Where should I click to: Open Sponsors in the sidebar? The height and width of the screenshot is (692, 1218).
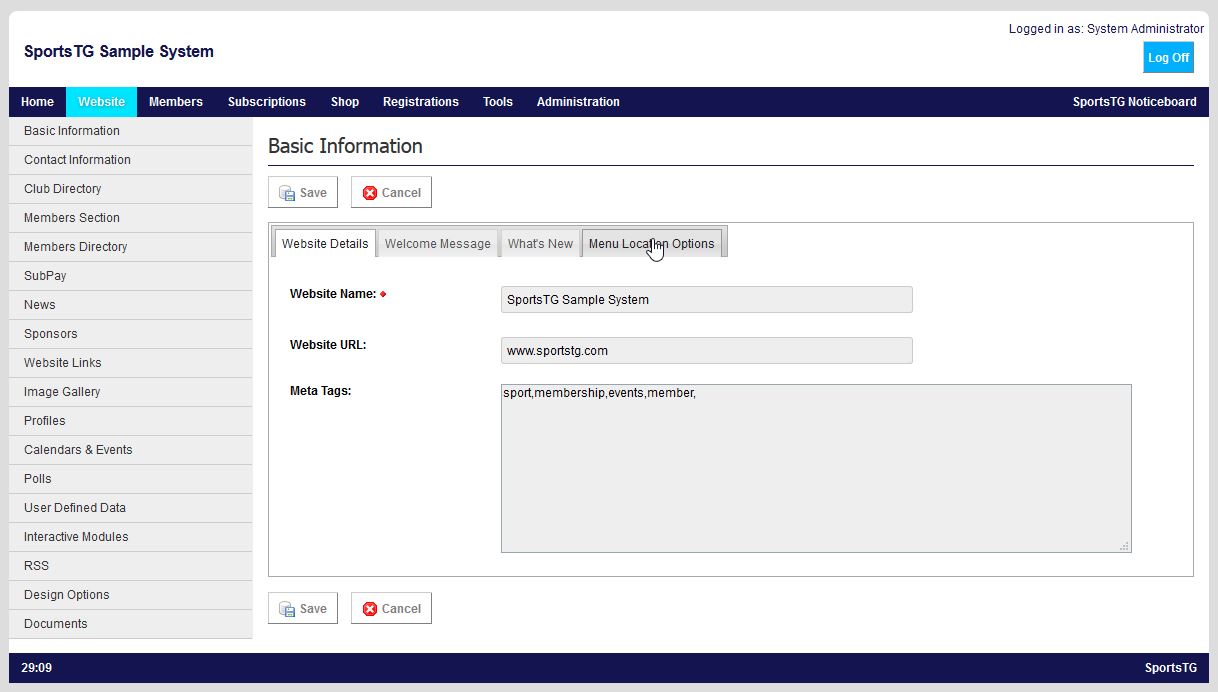coord(130,334)
